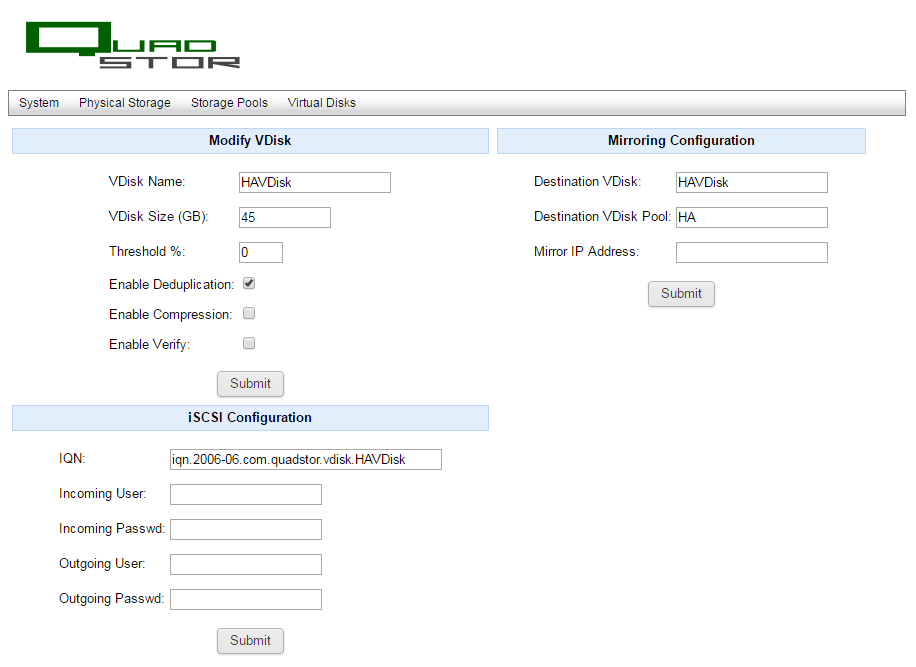Open the Physical Storage menu
The image size is (916, 667).
pos(124,103)
